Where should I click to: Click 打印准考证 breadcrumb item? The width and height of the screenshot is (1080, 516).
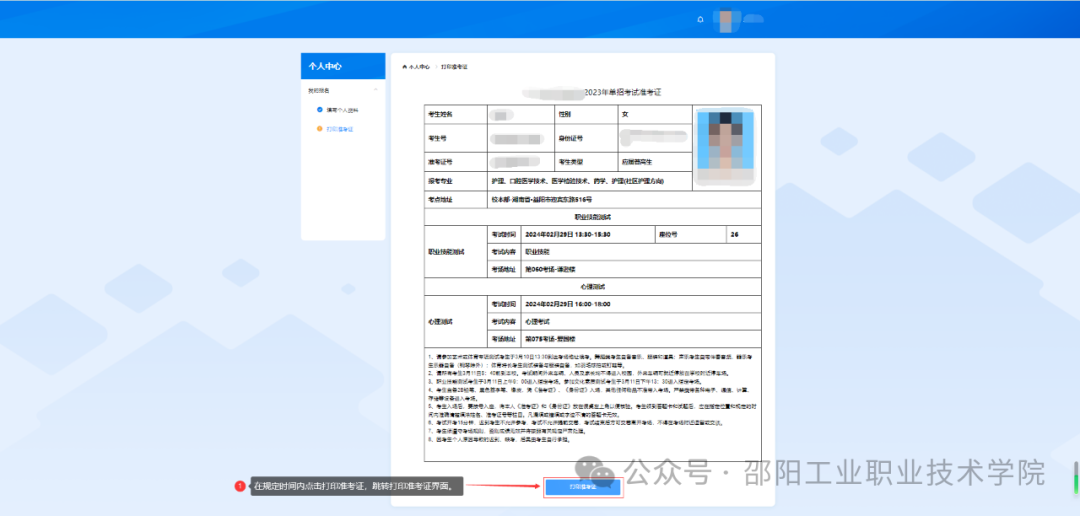click(x=454, y=66)
